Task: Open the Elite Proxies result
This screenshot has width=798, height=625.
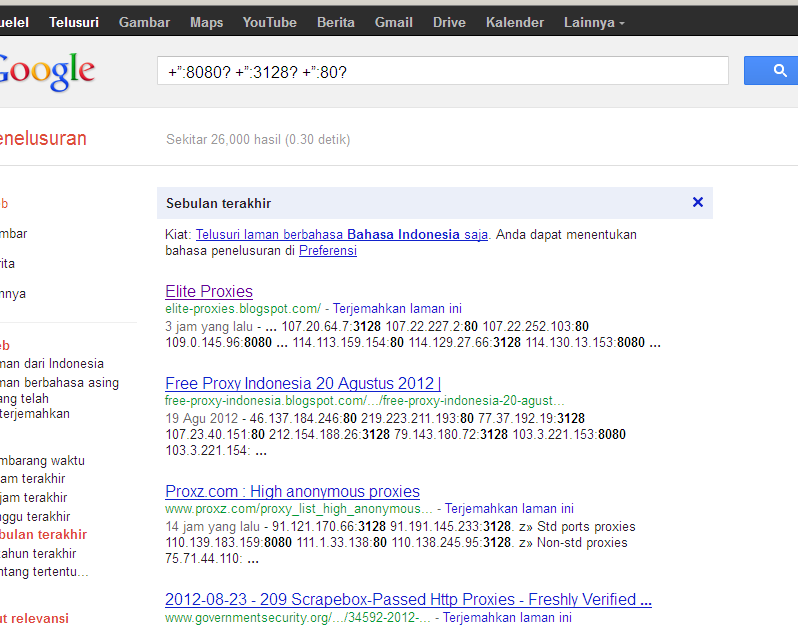Action: pyautogui.click(x=209, y=292)
